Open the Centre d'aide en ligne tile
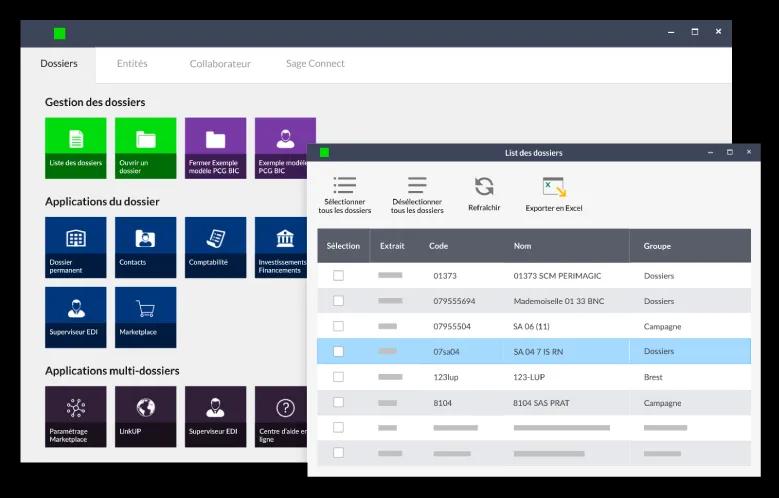This screenshot has width=779, height=498. (281, 416)
